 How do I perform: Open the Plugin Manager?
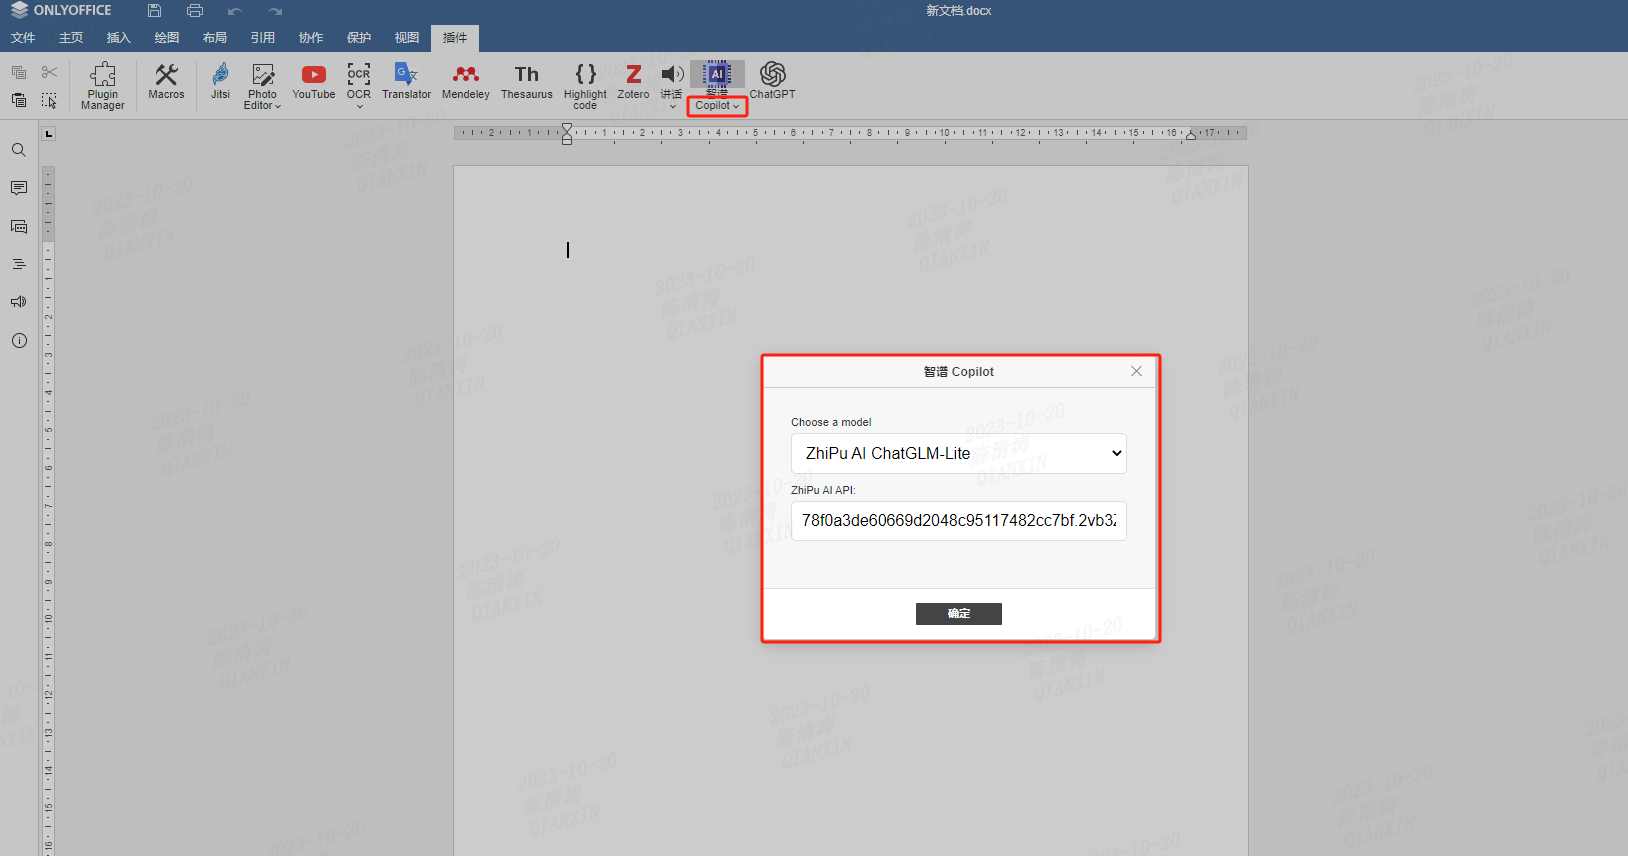(102, 85)
